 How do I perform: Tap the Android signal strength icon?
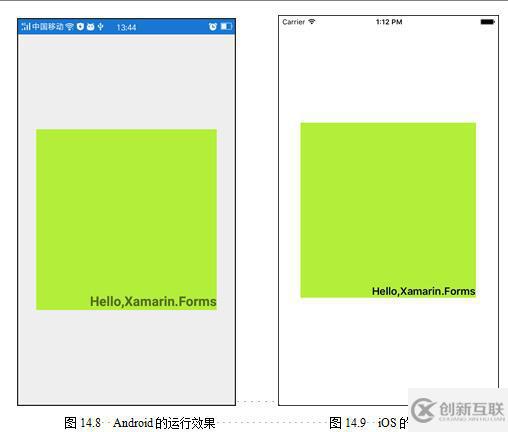[x=26, y=26]
